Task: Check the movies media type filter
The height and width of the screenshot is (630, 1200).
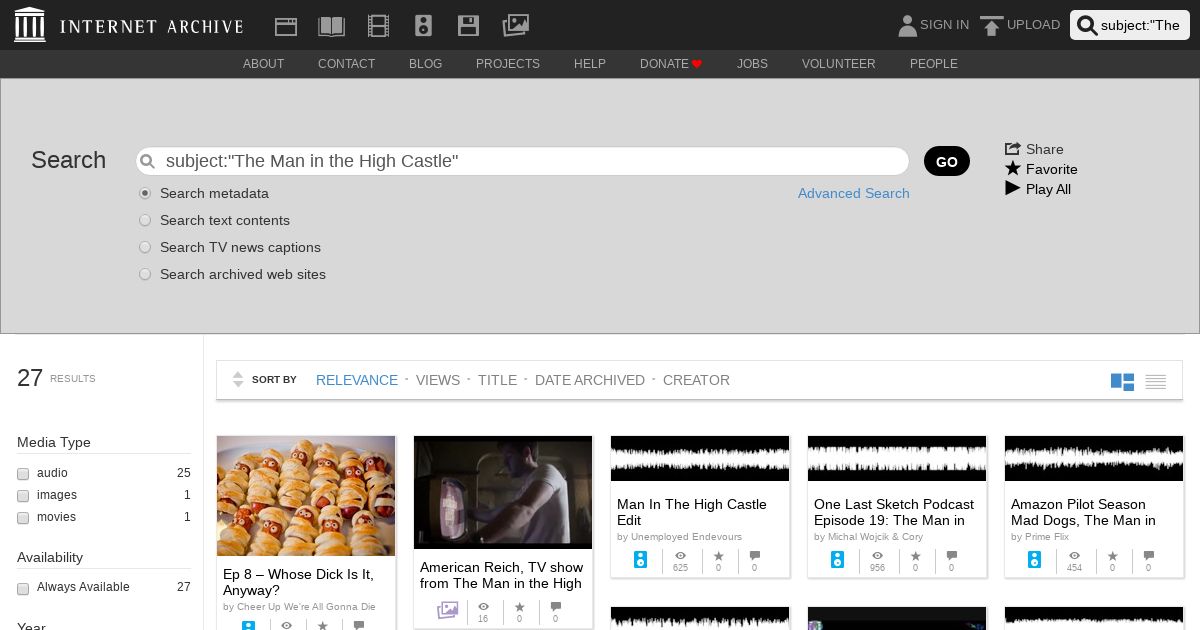Action: [x=23, y=518]
